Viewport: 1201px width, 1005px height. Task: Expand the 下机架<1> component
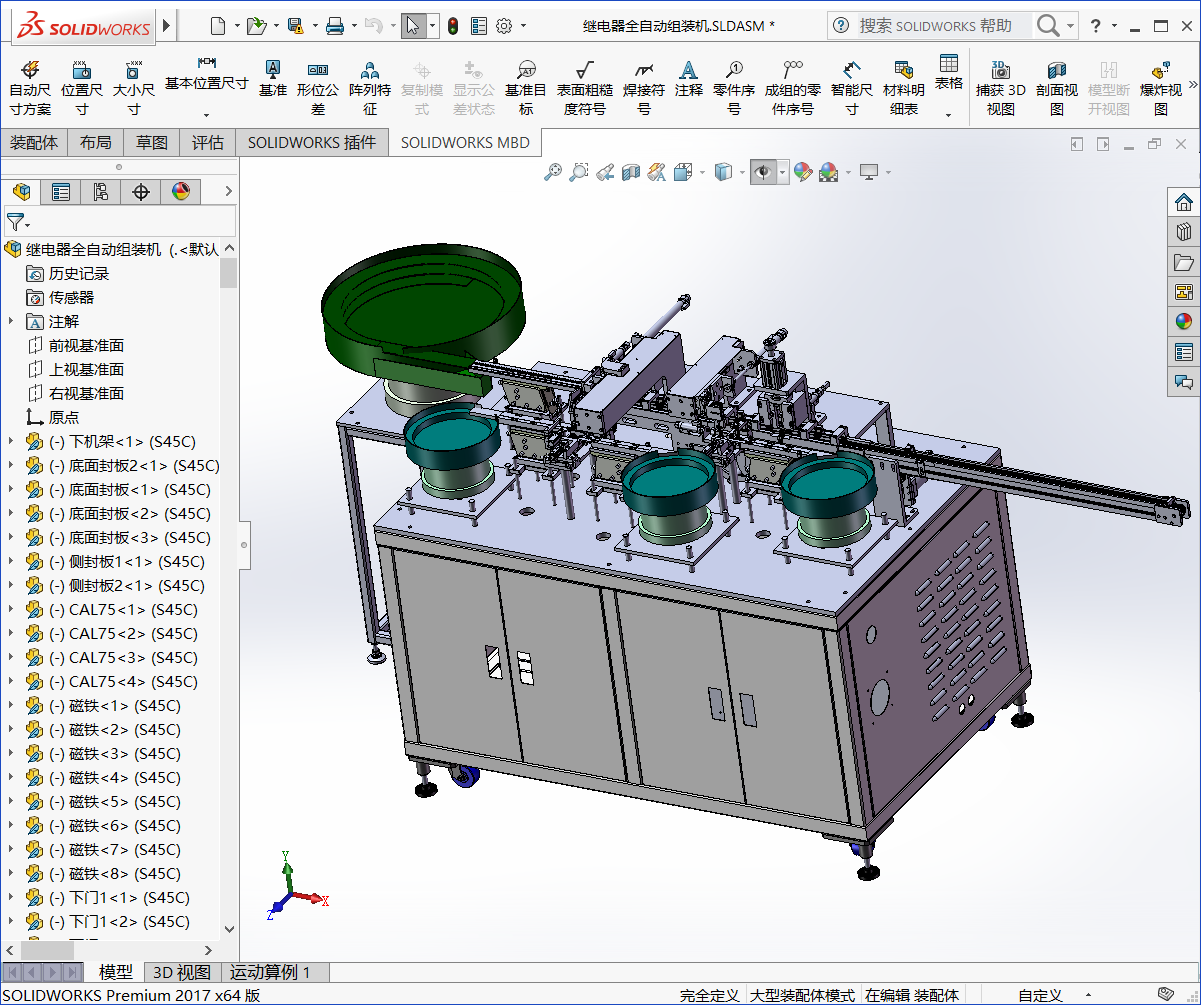[11, 441]
